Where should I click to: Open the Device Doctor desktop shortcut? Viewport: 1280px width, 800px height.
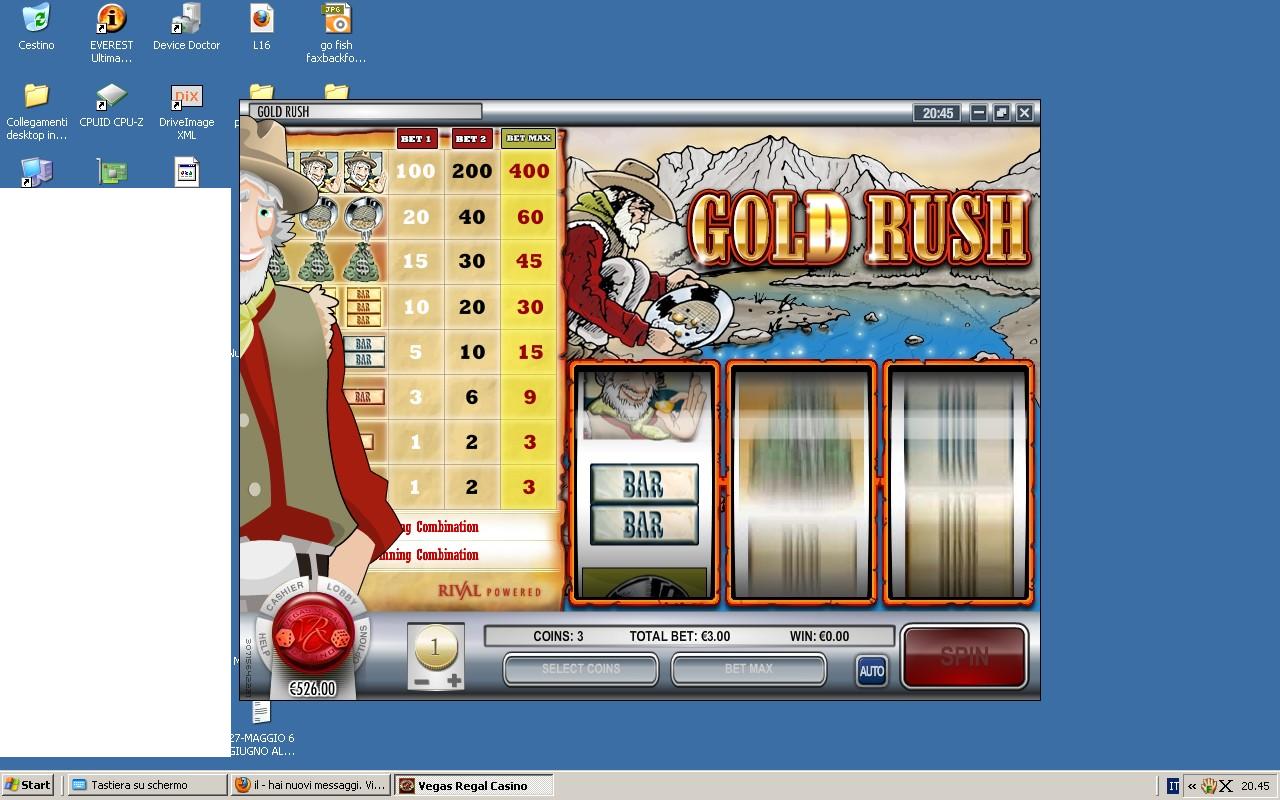click(x=186, y=27)
